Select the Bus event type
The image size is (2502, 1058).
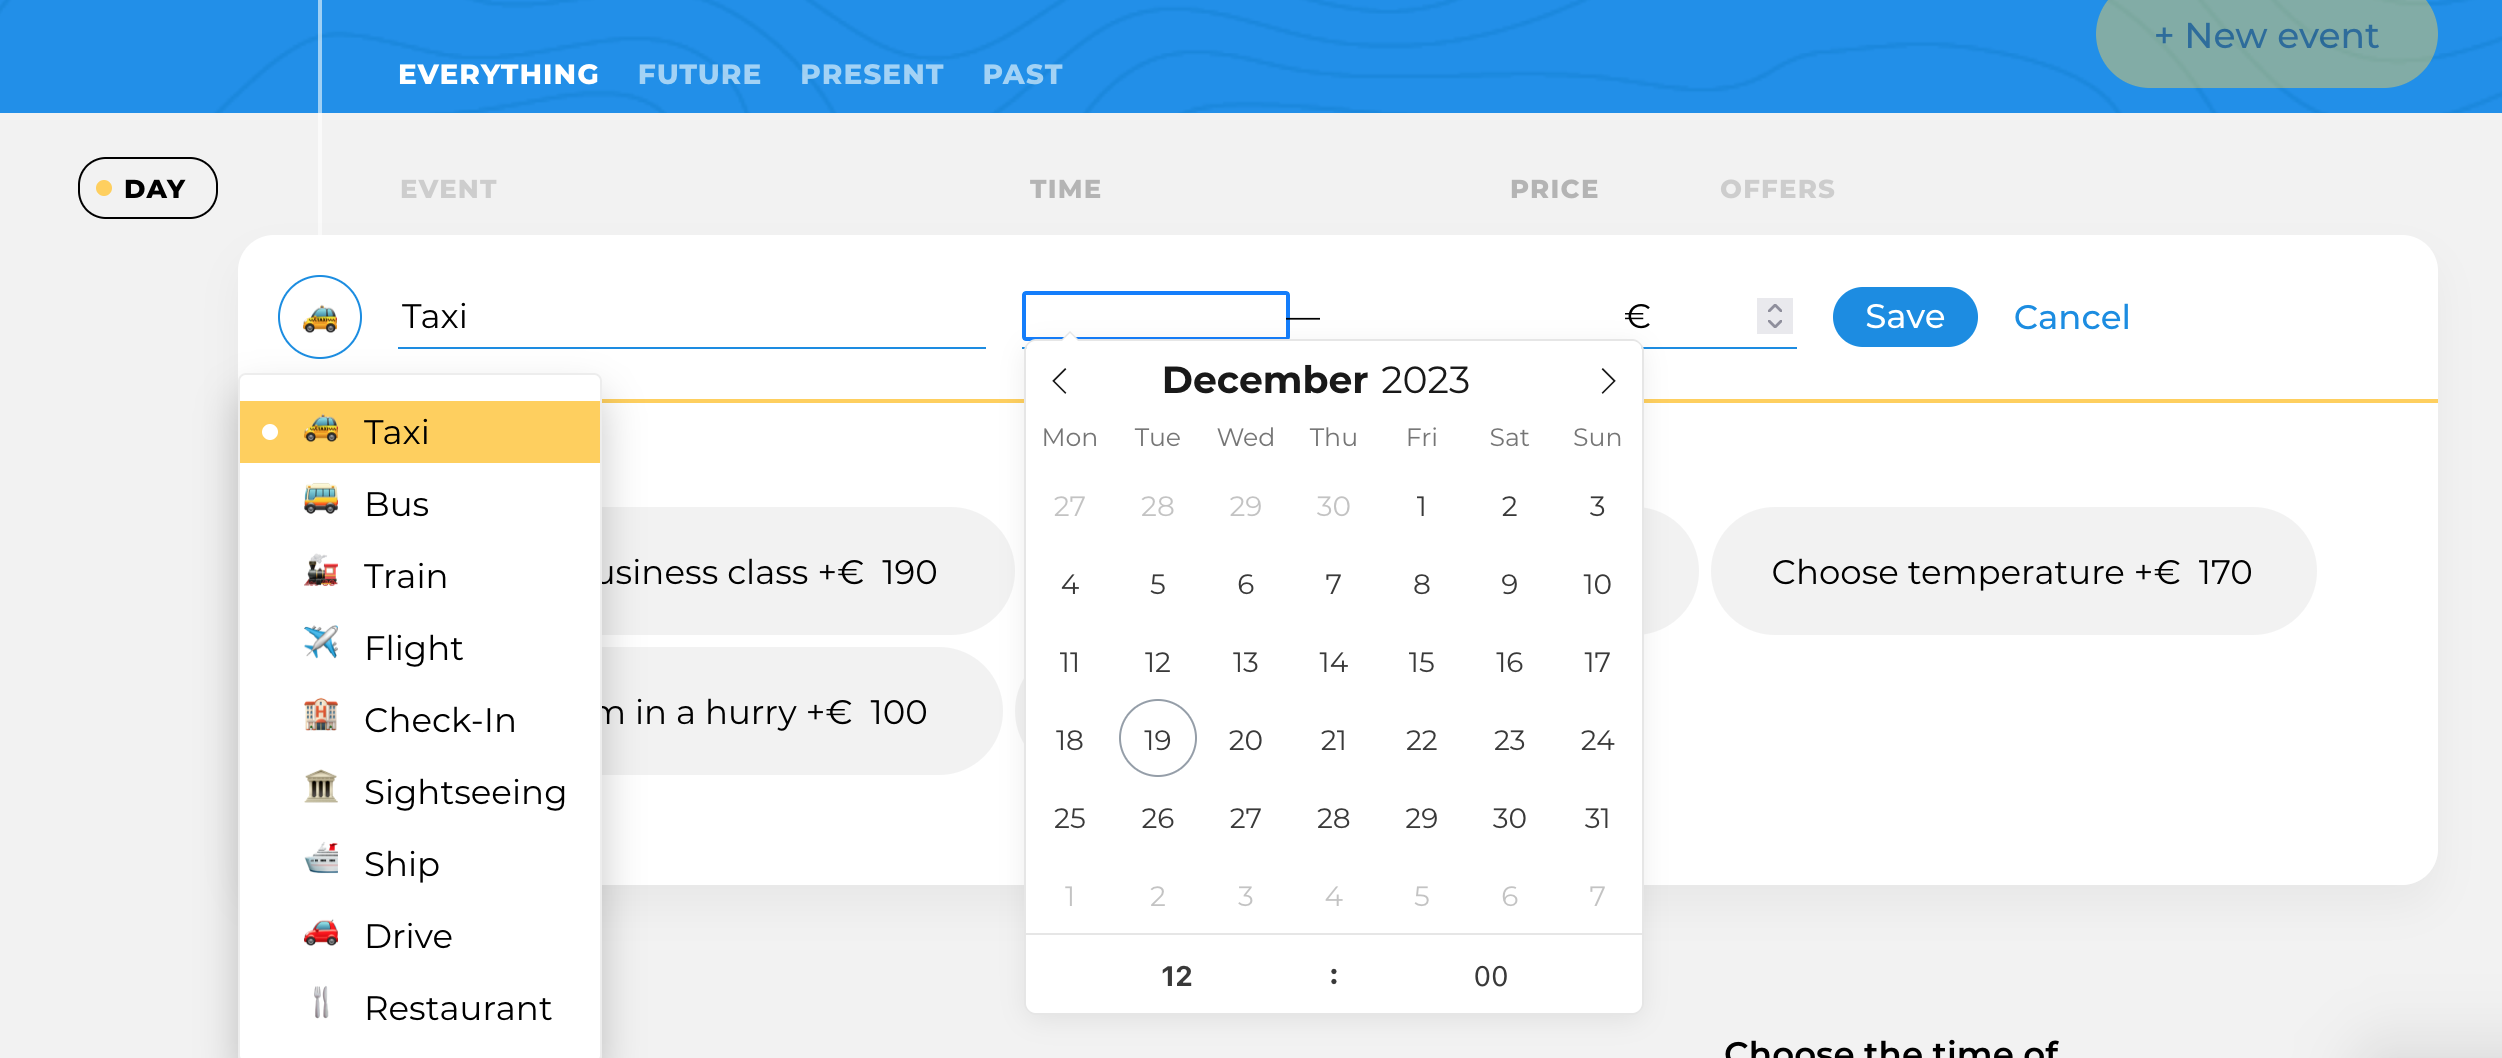click(x=420, y=504)
